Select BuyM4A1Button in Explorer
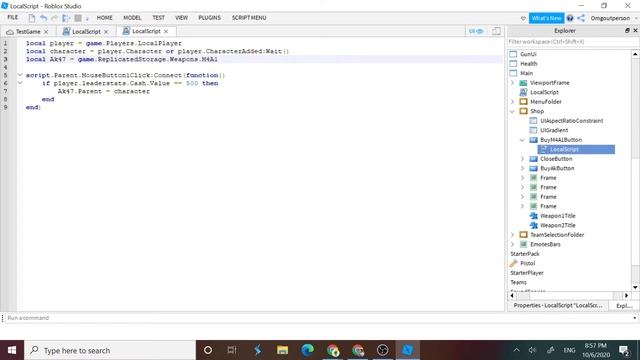640x360 pixels. (x=561, y=140)
